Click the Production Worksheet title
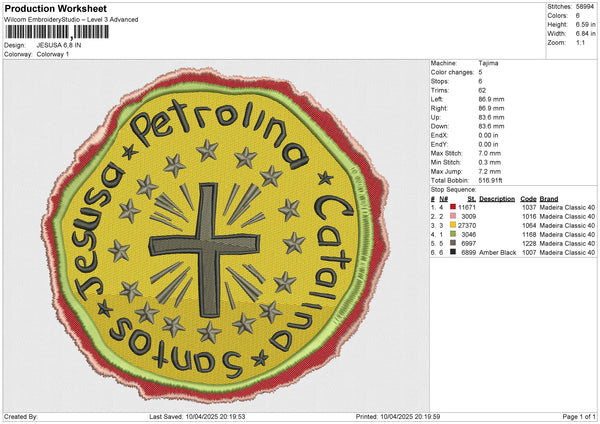This screenshot has width=600, height=424. pyautogui.click(x=55, y=9)
